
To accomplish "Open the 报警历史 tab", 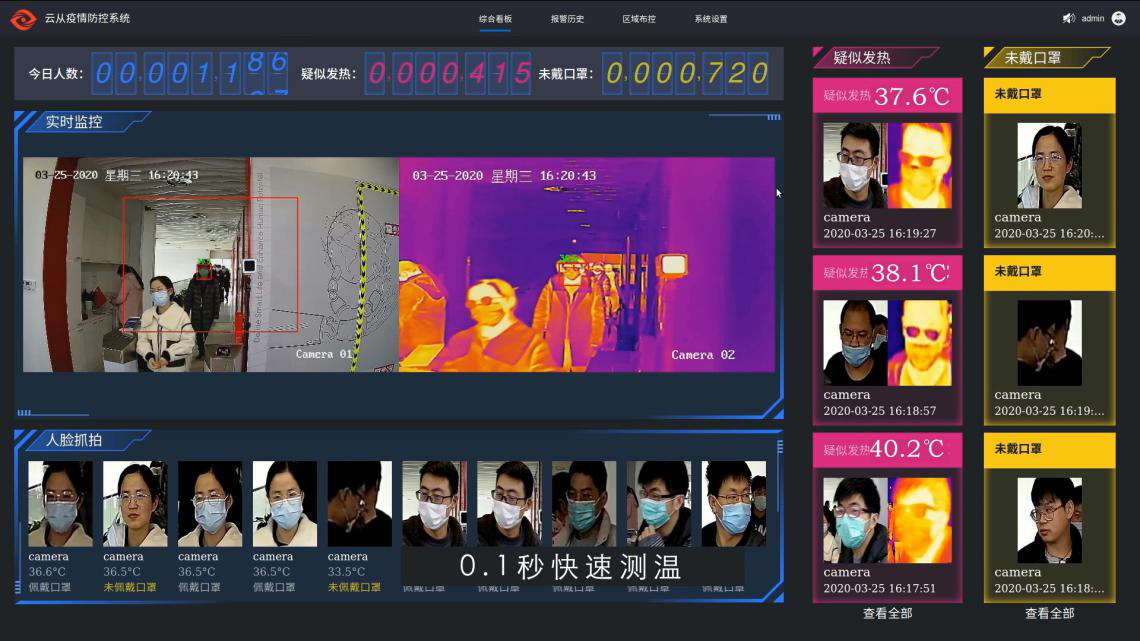I will pos(567,19).
